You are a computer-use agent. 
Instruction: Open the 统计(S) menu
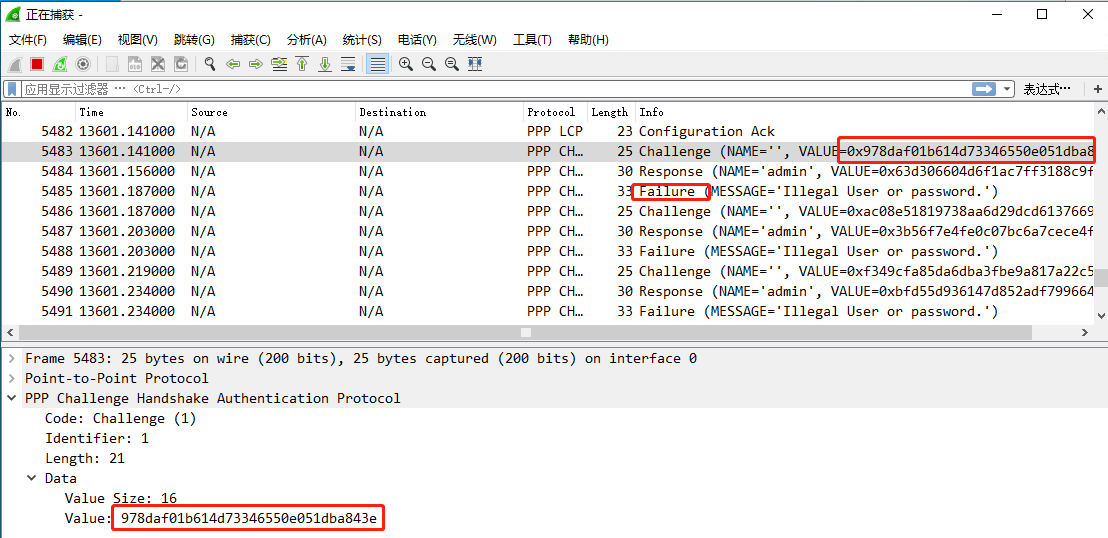(x=362, y=40)
